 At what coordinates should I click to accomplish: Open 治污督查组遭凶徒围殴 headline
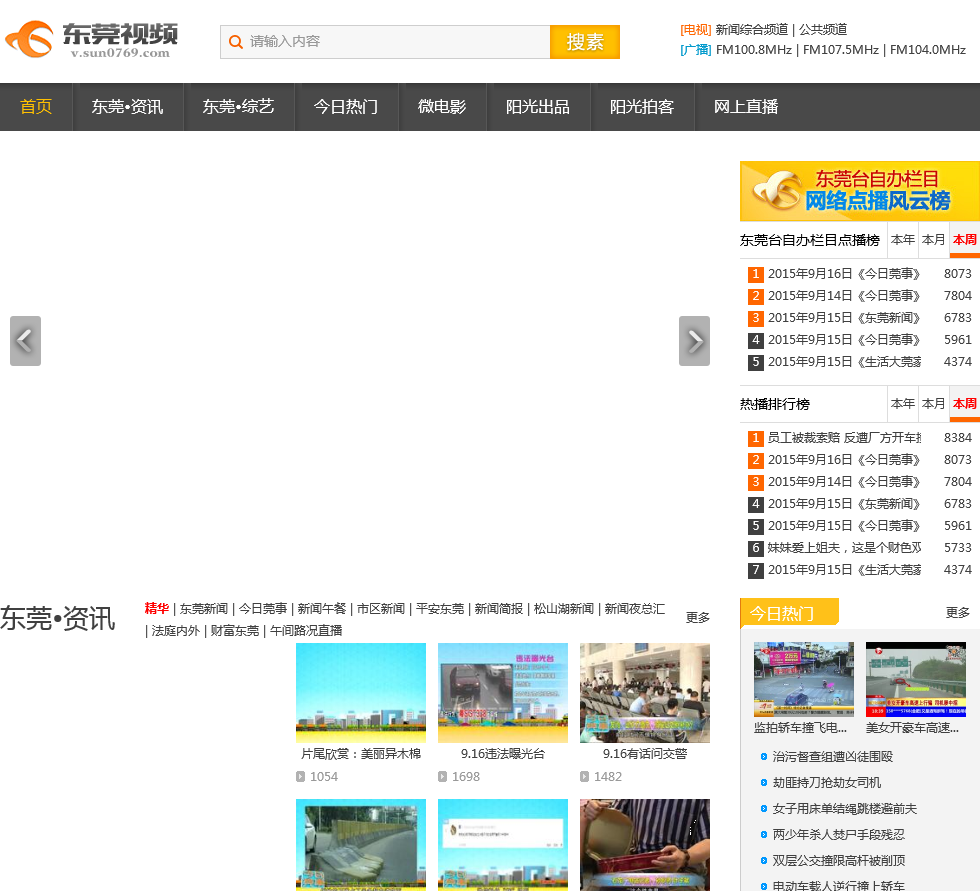832,757
